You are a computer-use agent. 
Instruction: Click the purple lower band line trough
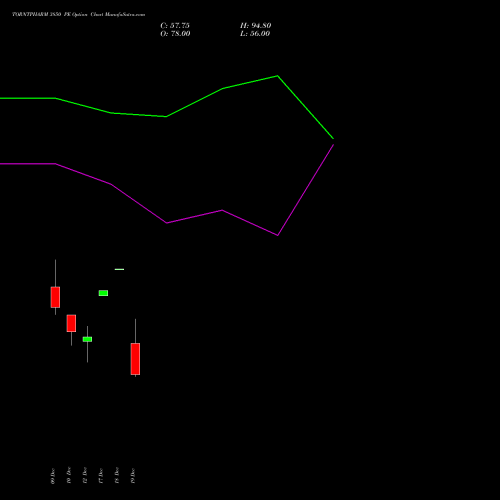tap(277, 235)
